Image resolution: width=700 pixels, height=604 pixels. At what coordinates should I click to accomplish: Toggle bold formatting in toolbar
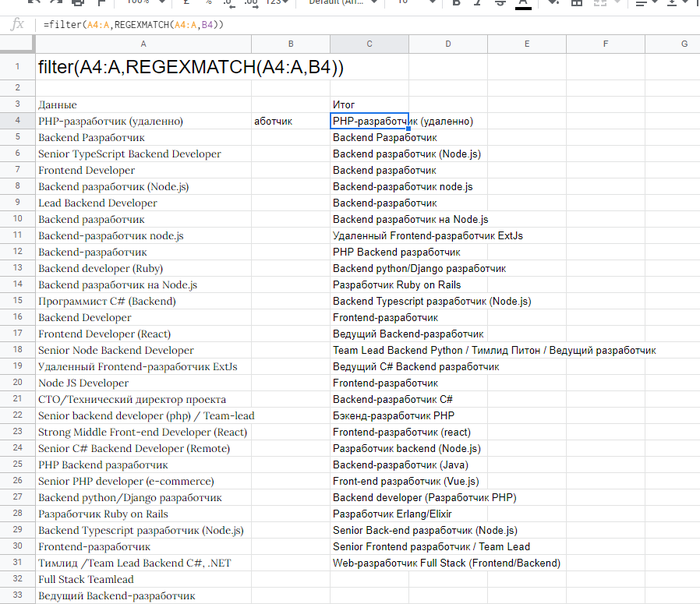tap(456, 3)
